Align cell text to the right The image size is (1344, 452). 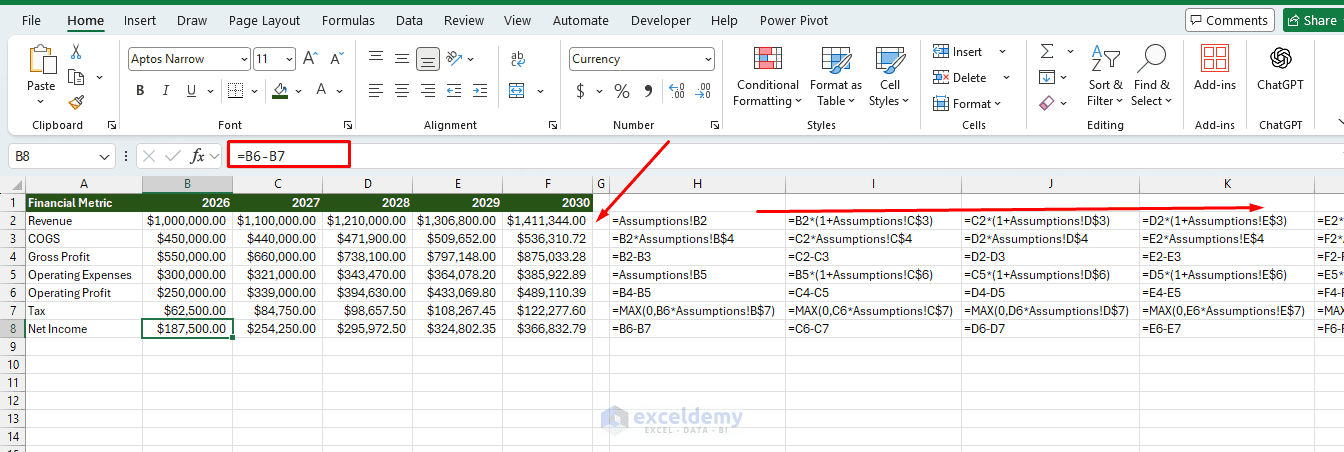point(428,91)
